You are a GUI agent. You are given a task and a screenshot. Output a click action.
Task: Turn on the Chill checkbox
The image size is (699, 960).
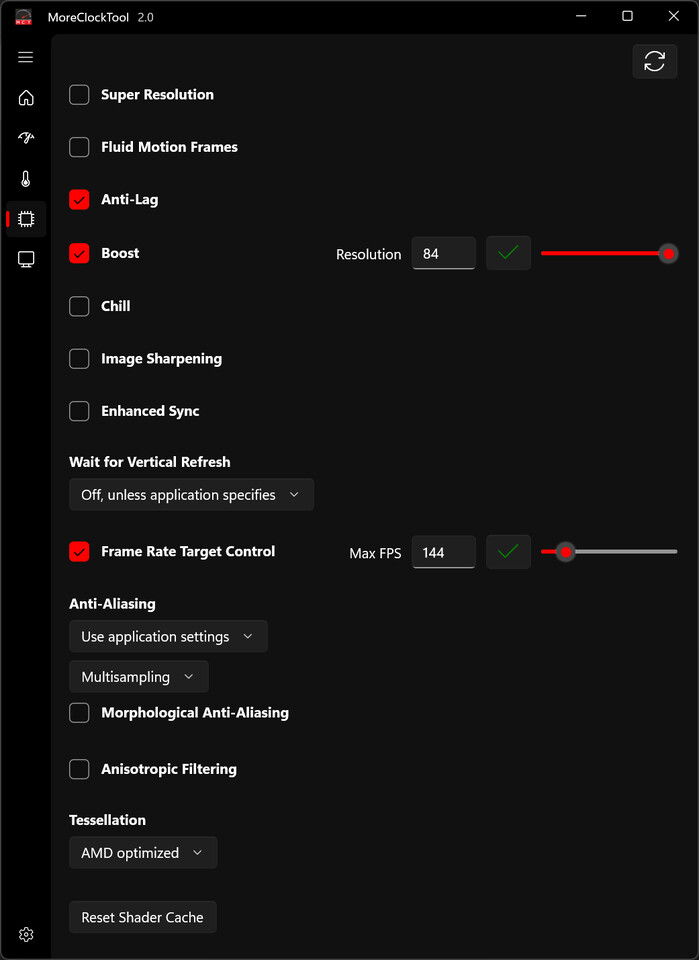click(x=79, y=306)
